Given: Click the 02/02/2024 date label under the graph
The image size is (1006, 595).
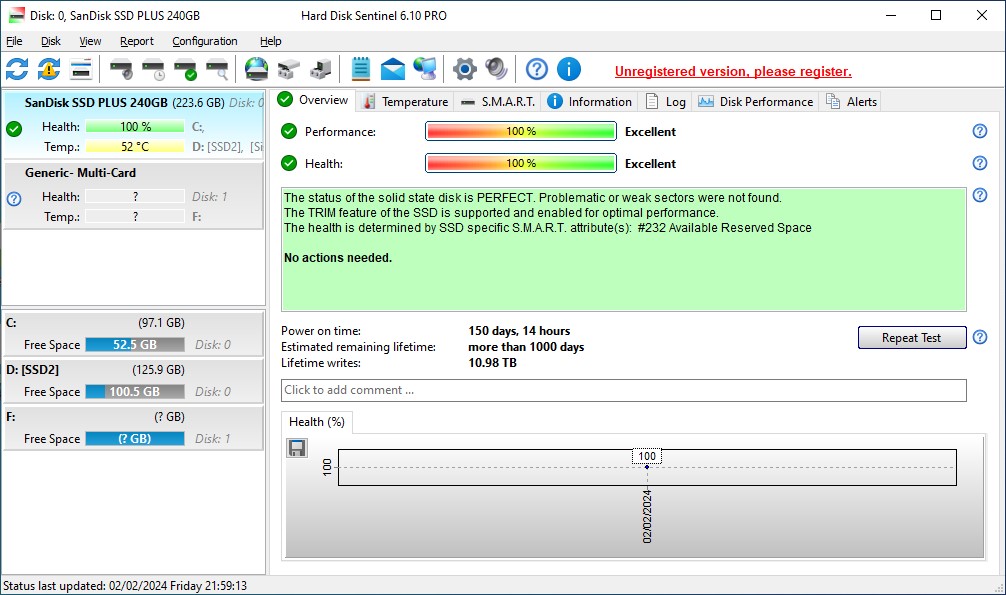Looking at the screenshot, I should 647,516.
